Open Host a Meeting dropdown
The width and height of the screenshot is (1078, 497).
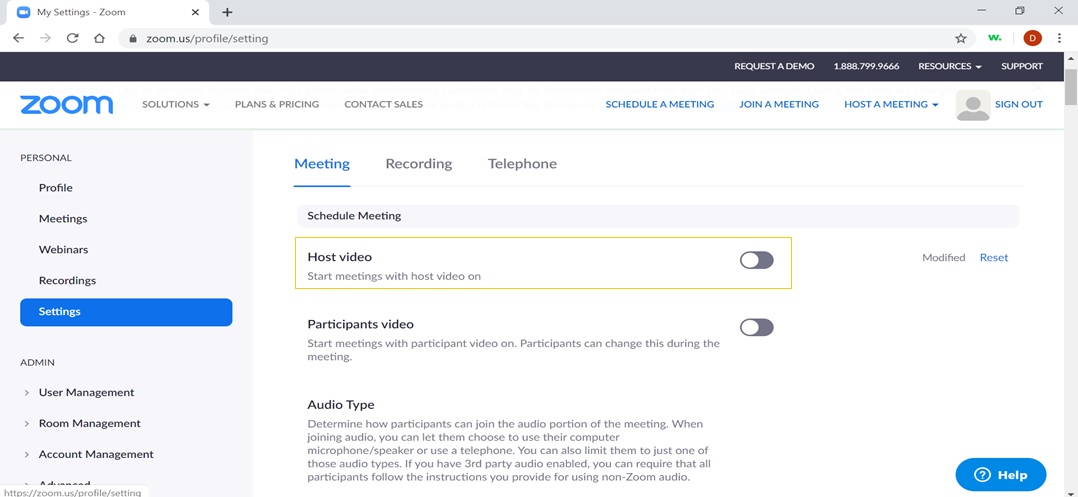(890, 104)
